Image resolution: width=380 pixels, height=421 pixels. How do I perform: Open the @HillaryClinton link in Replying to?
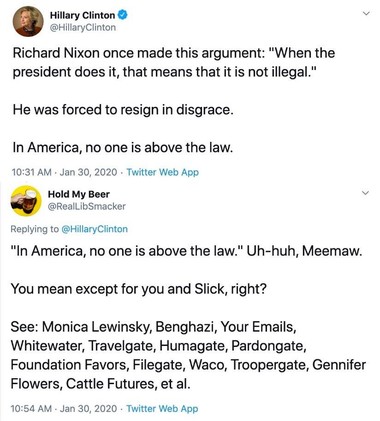pos(94,229)
